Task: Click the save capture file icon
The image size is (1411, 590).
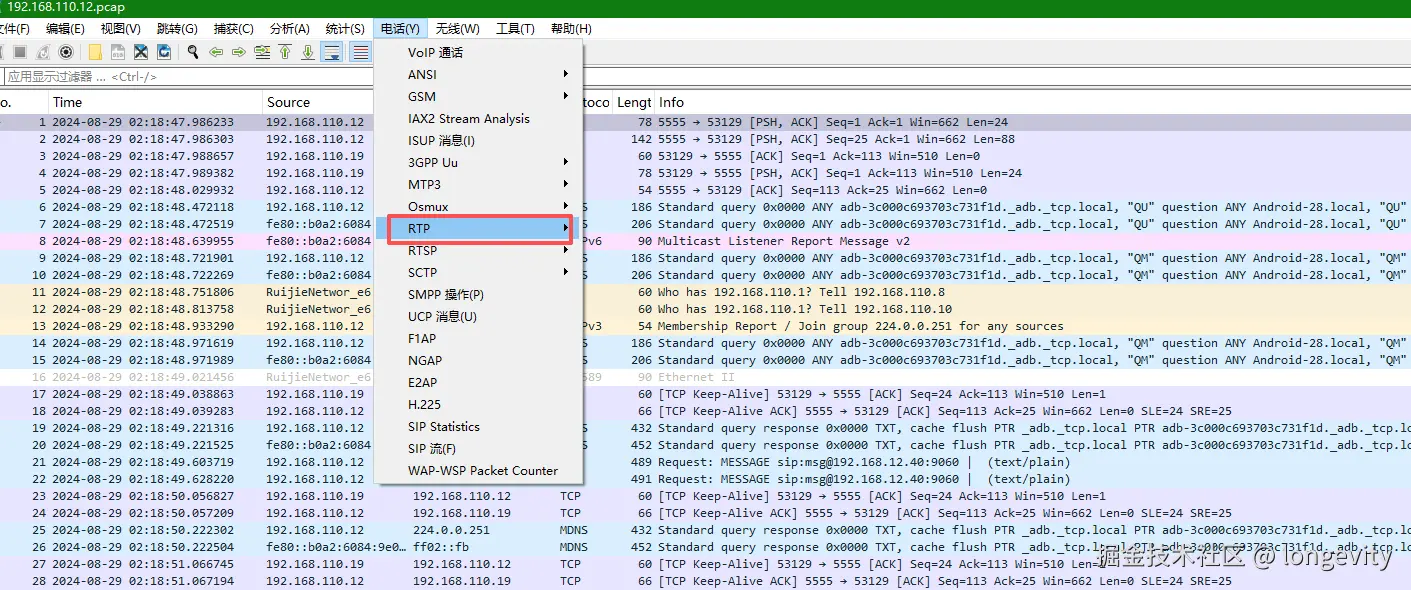Action: (x=118, y=52)
